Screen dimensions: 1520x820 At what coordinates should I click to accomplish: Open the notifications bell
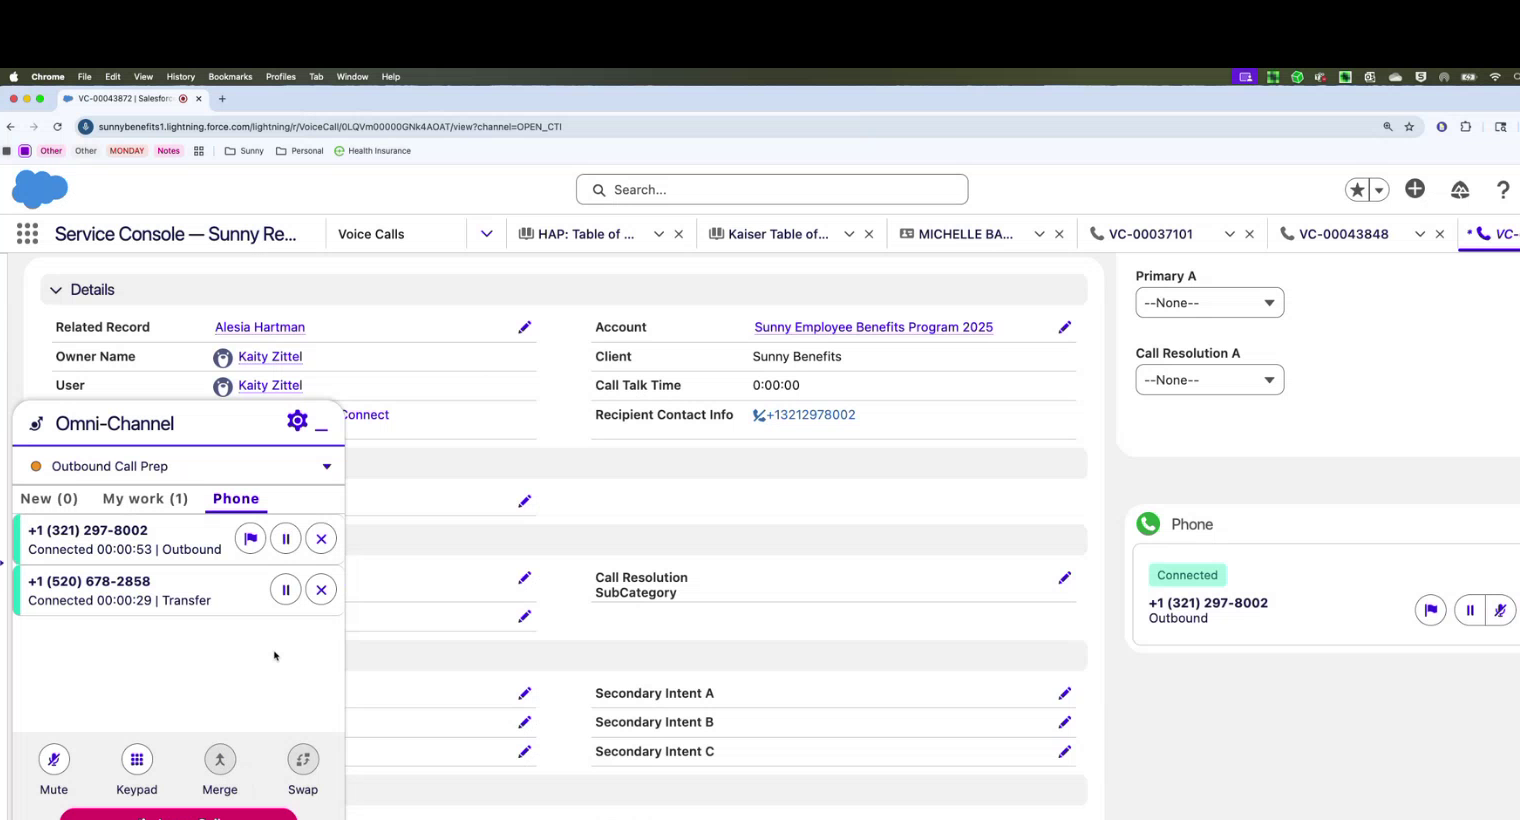point(1460,190)
